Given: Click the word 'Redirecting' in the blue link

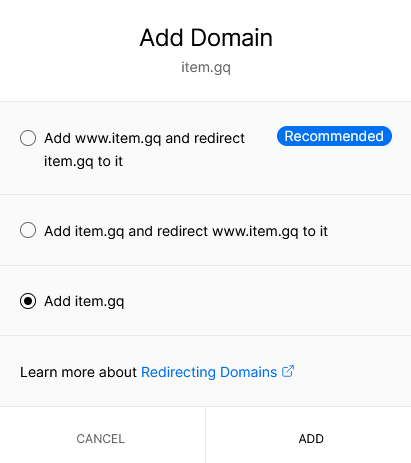Looking at the screenshot, I should point(178,372).
